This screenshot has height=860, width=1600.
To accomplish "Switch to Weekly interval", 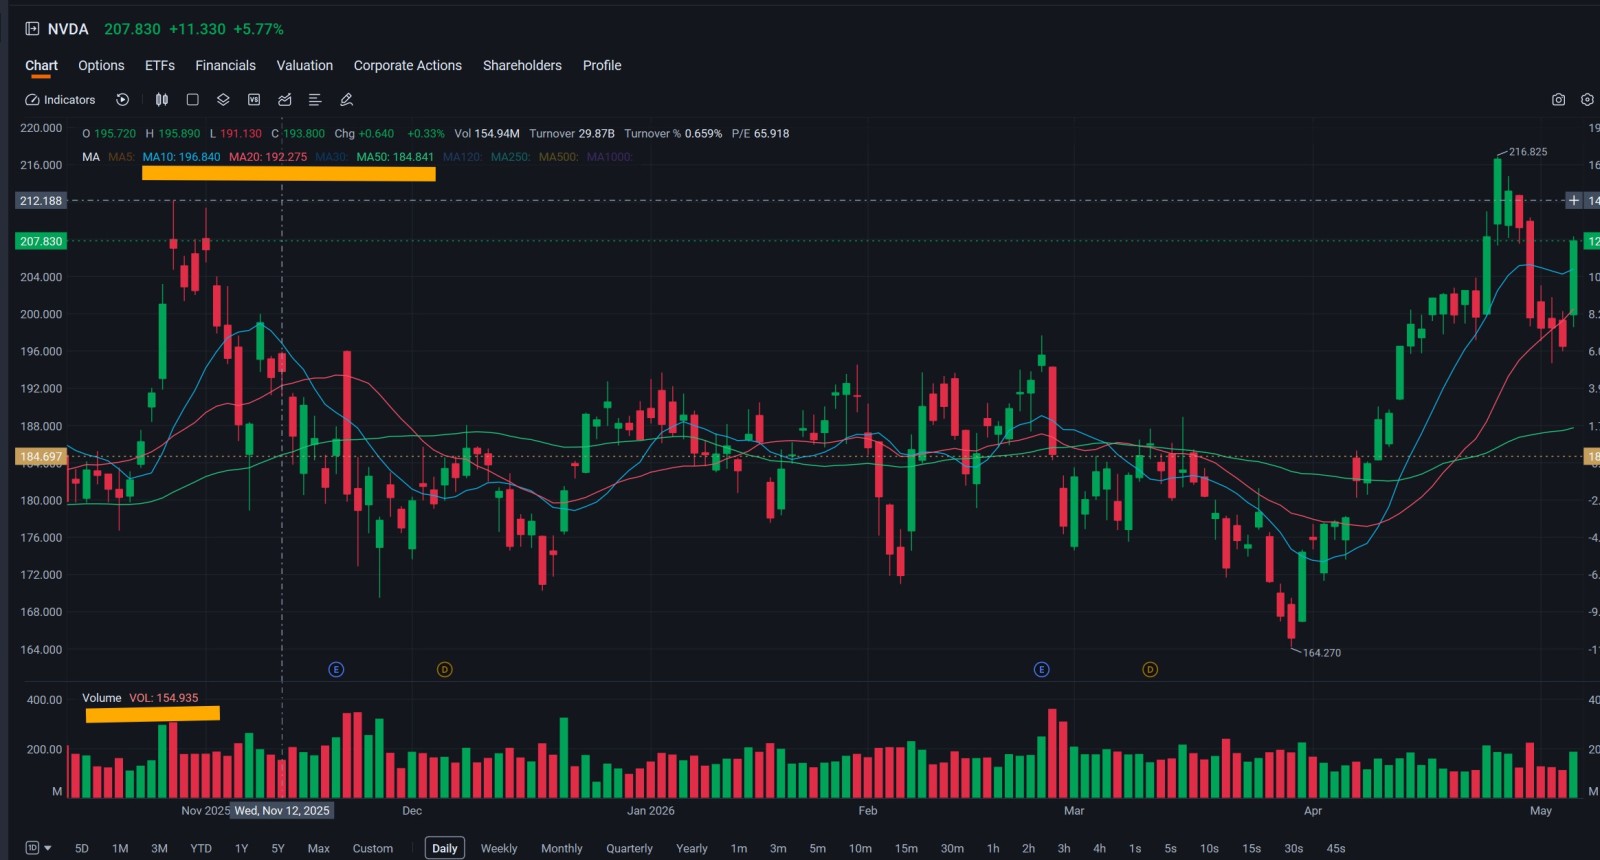I will click(499, 848).
